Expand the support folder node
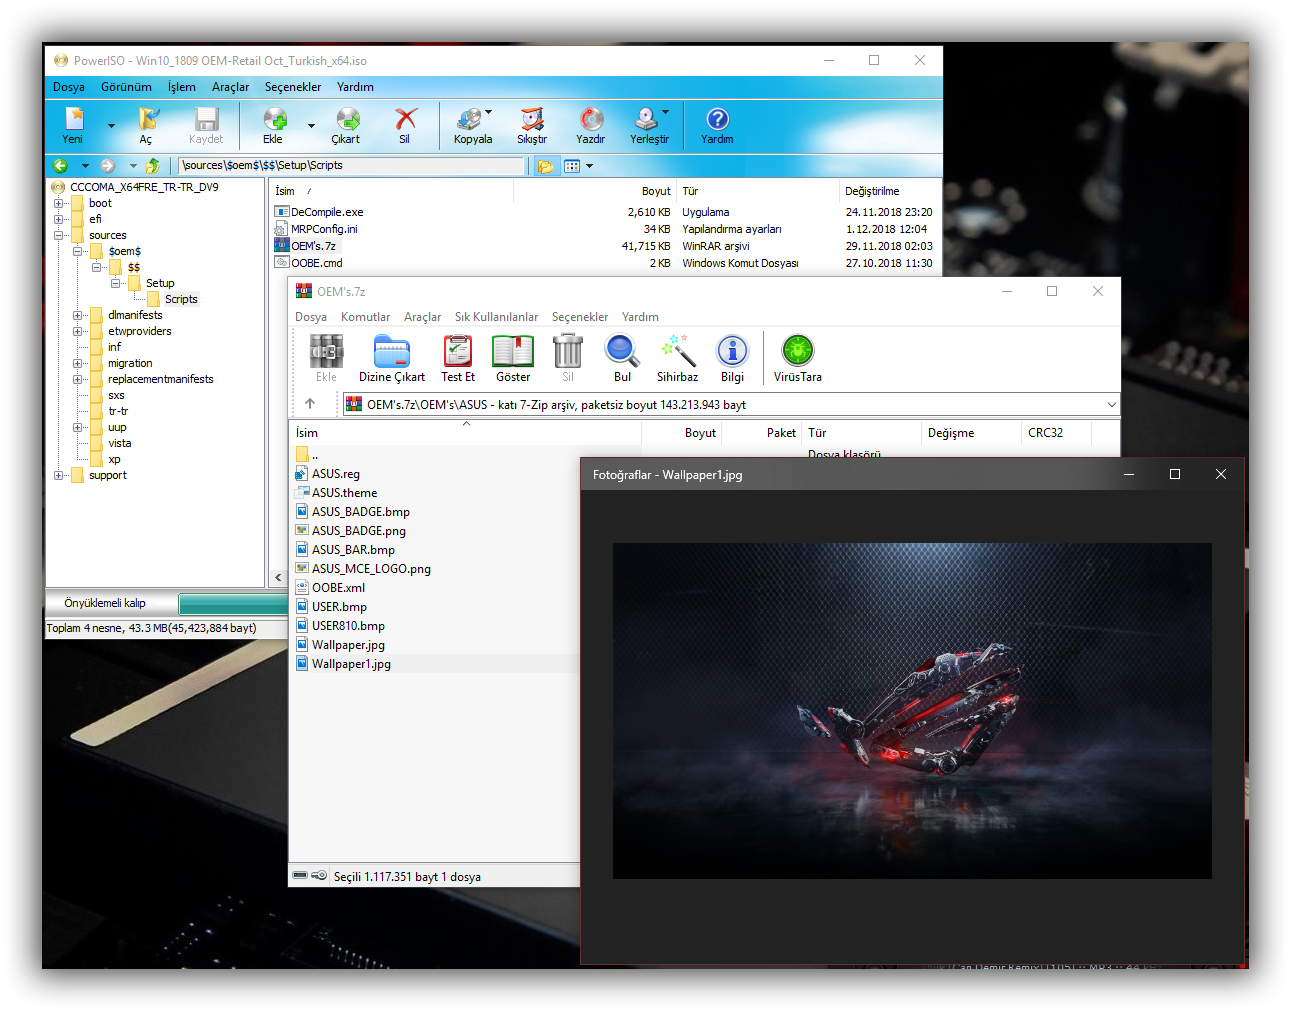This screenshot has height=1011, width=1291. (59, 475)
